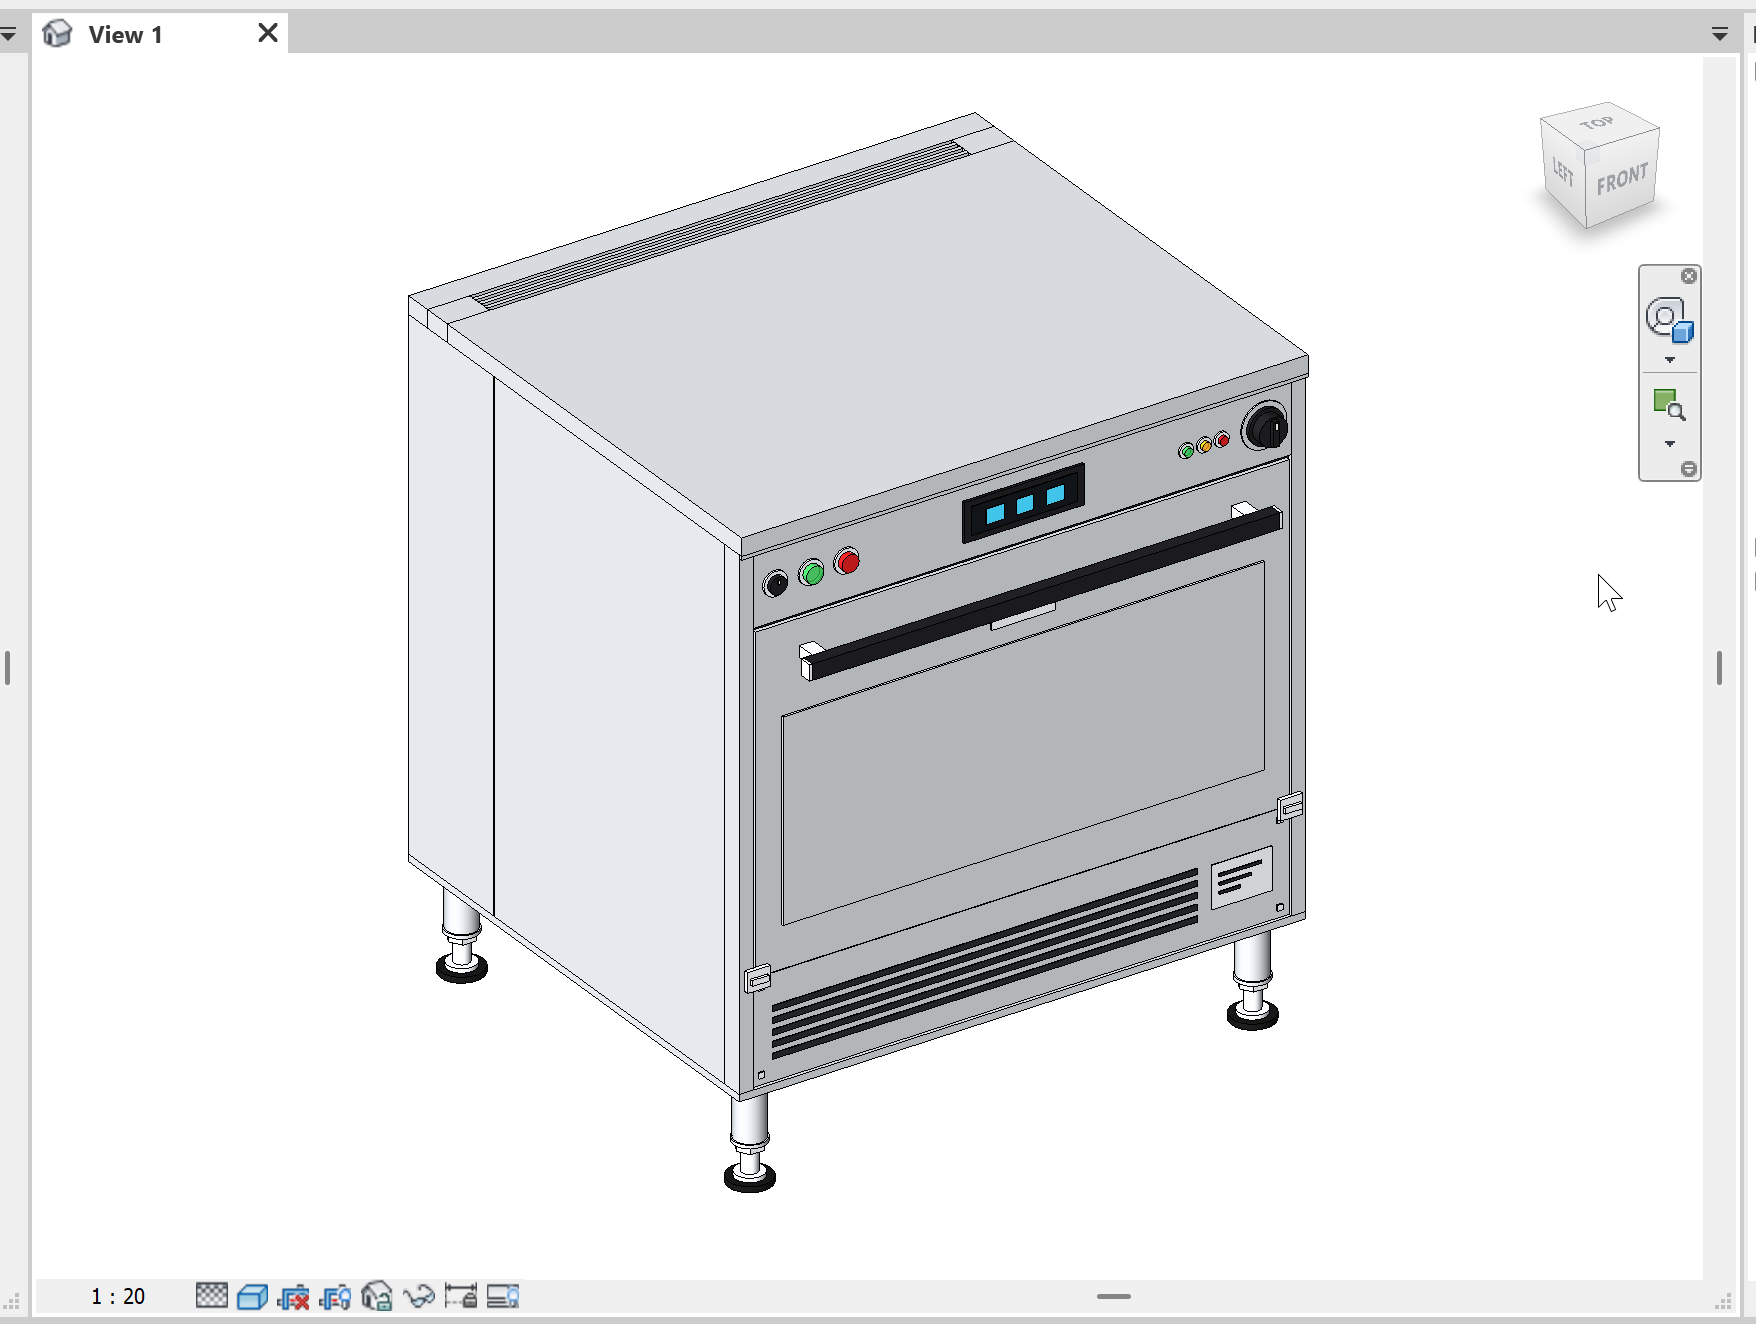This screenshot has height=1324, width=1756.
Task: Open the Visual Style cube icon
Action: (x=253, y=1297)
